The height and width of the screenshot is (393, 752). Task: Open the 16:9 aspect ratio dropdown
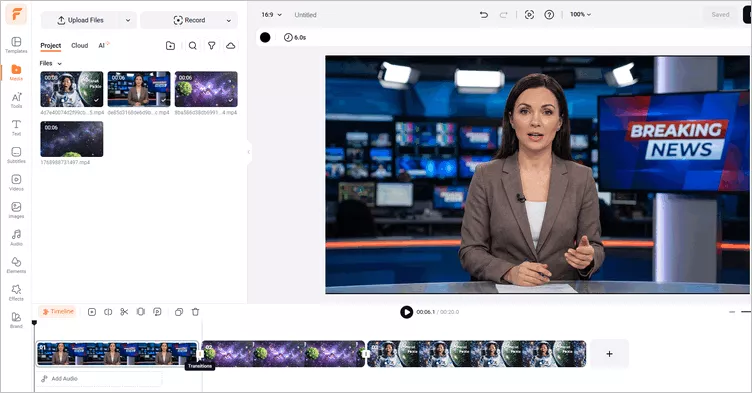271,15
